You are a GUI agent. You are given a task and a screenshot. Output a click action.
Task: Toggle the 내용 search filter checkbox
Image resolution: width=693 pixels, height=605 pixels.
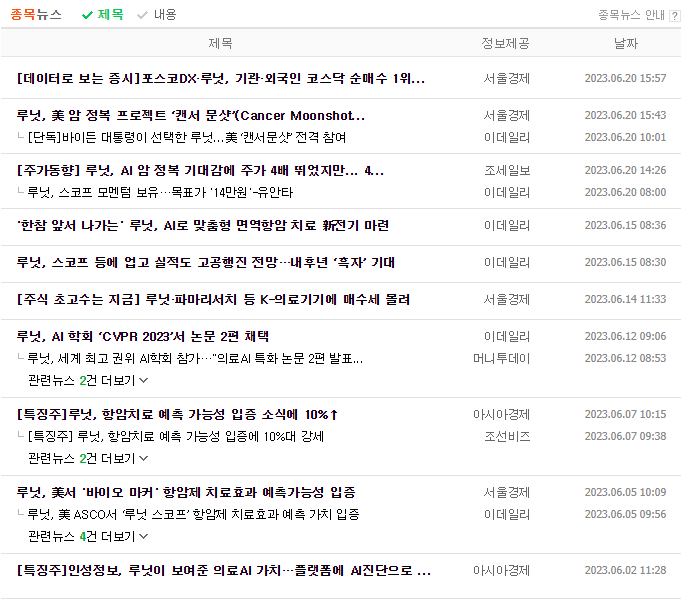tap(156, 15)
